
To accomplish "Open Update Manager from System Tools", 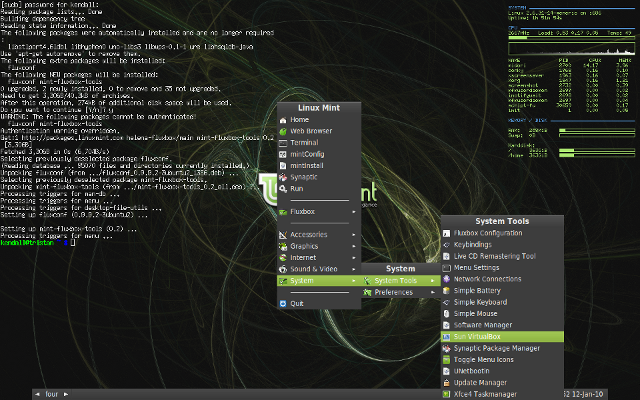I will [x=502, y=383].
